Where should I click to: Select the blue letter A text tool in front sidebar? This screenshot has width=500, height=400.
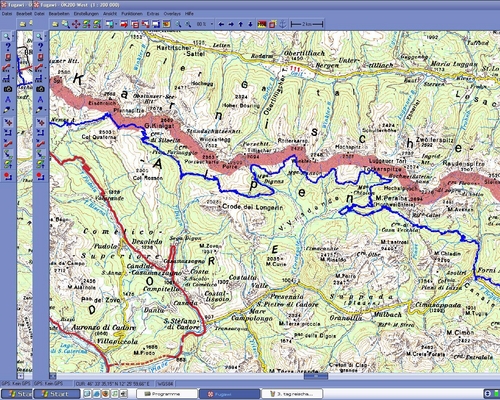[x=40, y=99]
